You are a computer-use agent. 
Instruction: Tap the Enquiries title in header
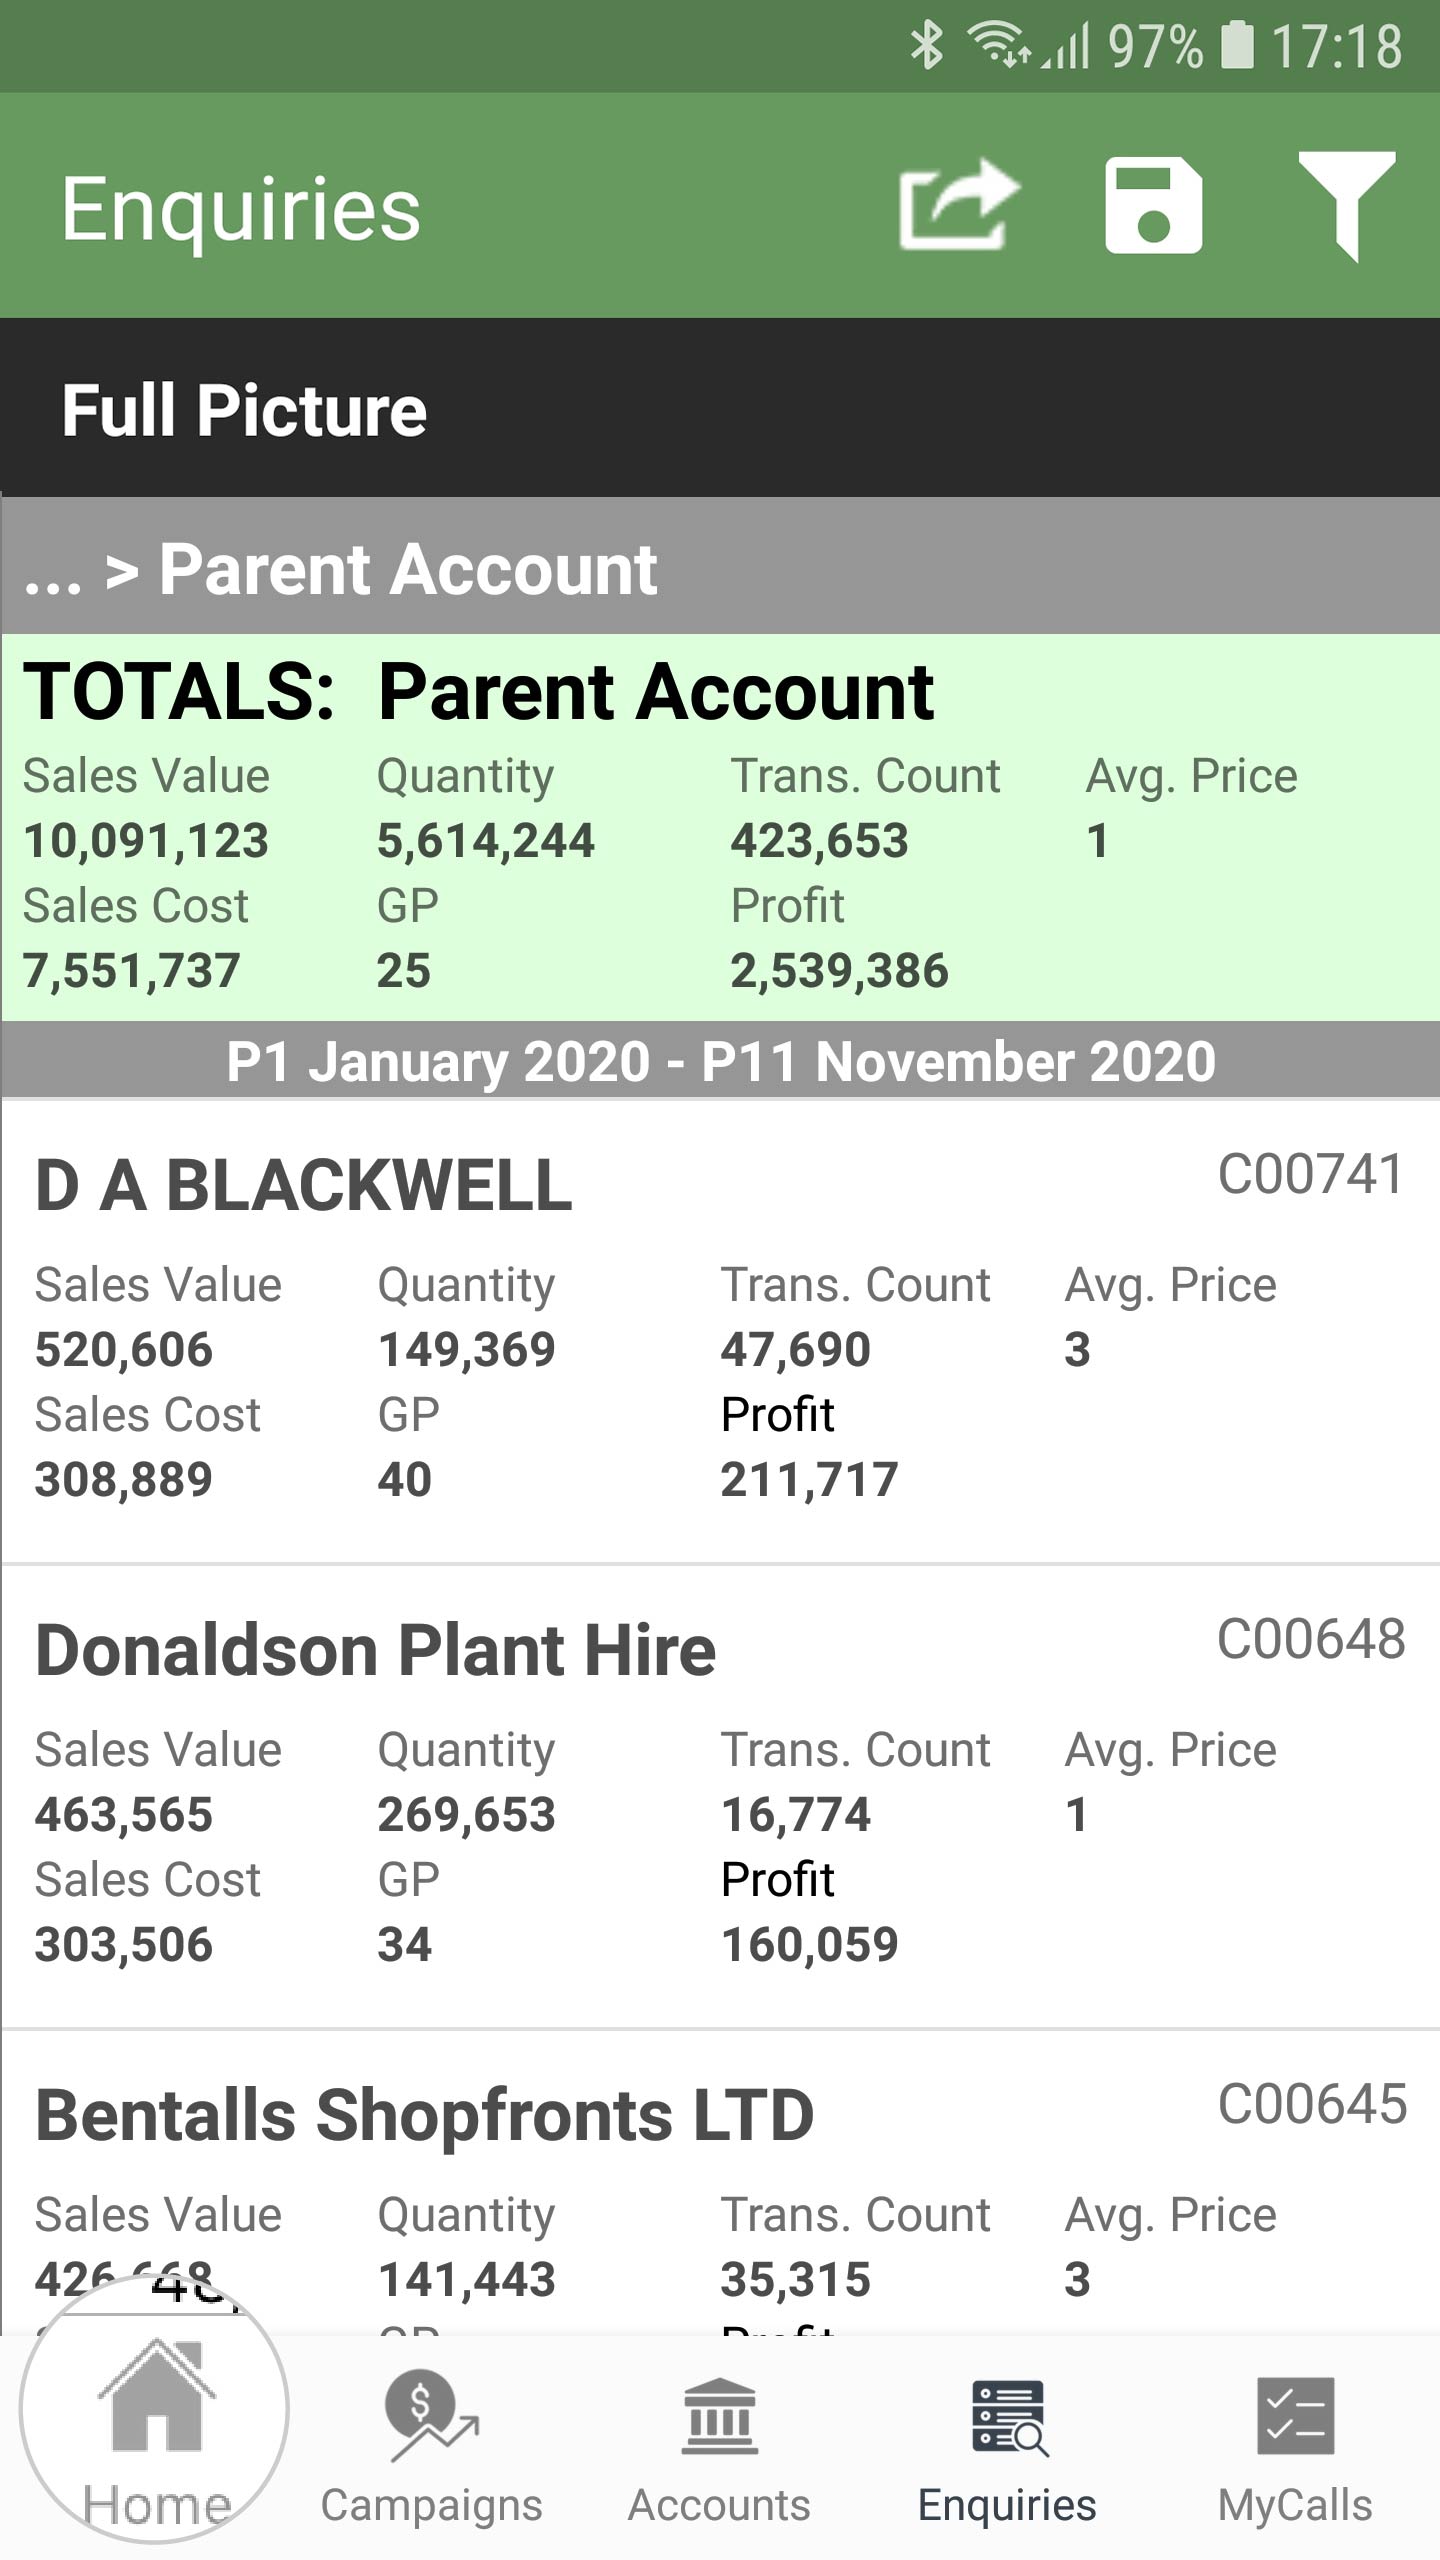(x=241, y=210)
